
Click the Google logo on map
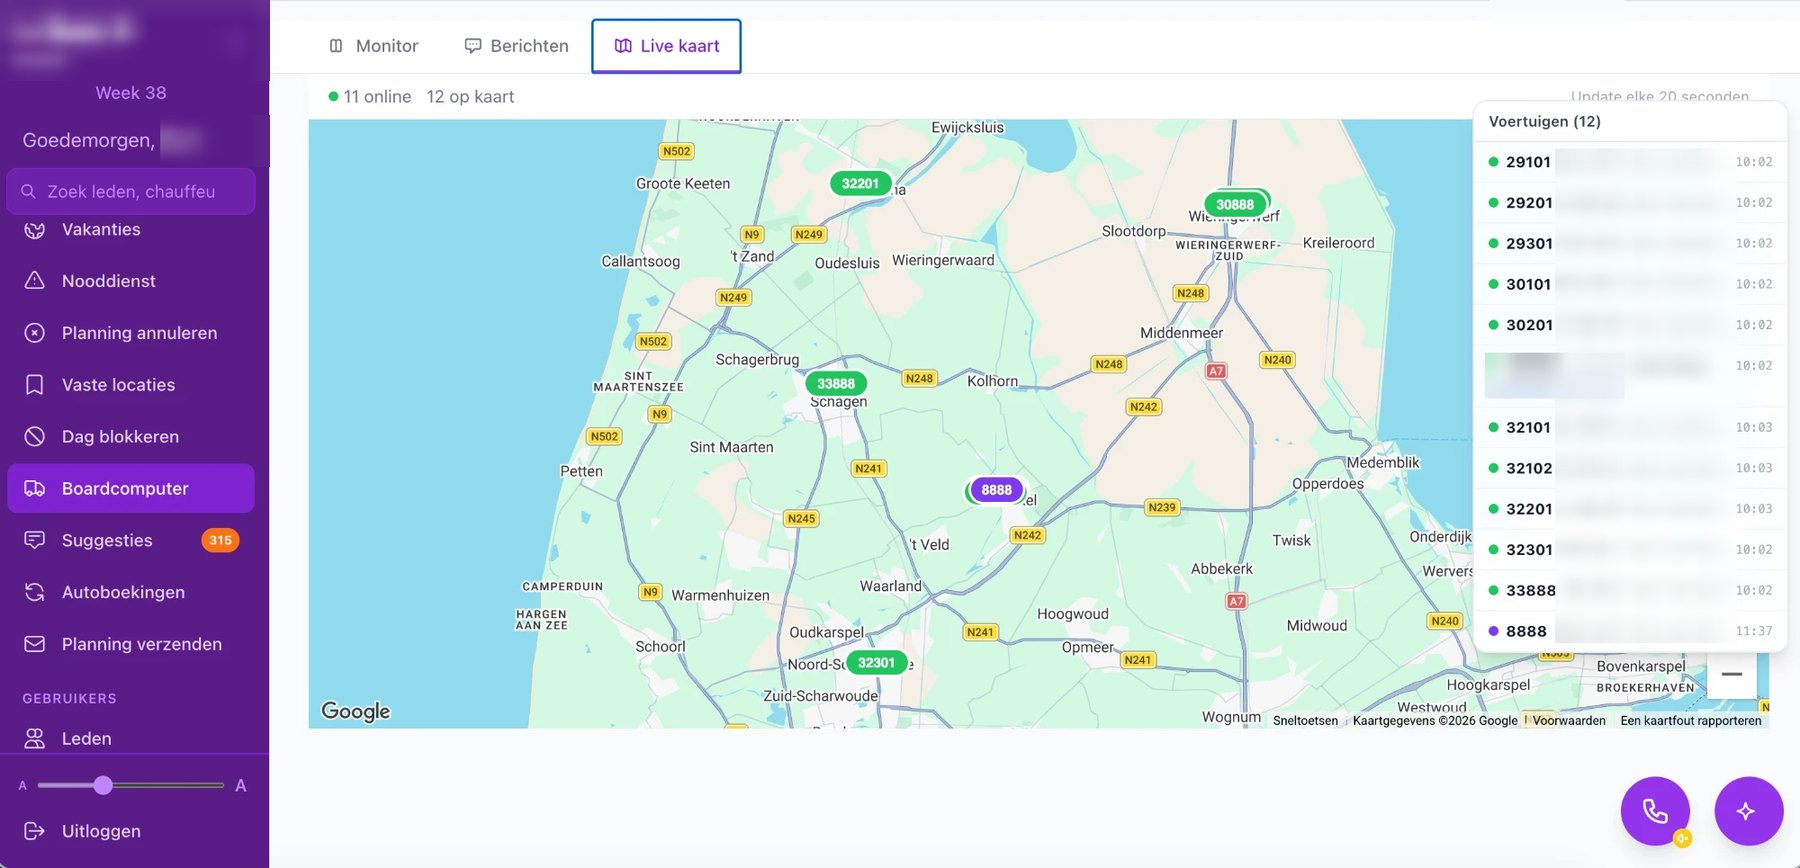[355, 711]
